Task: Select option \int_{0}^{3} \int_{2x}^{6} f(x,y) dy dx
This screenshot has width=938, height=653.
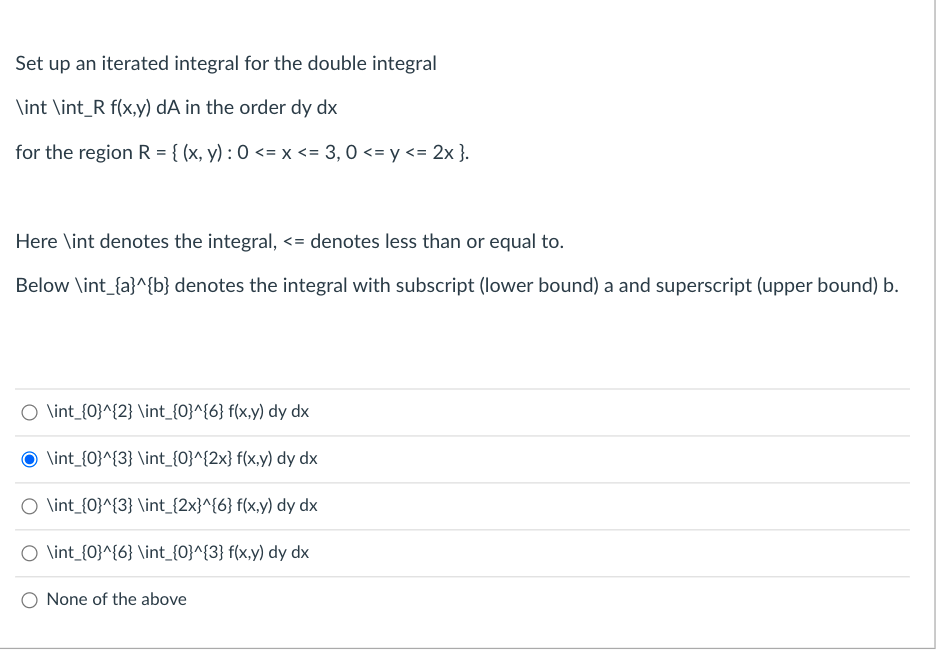Action: coord(30,505)
